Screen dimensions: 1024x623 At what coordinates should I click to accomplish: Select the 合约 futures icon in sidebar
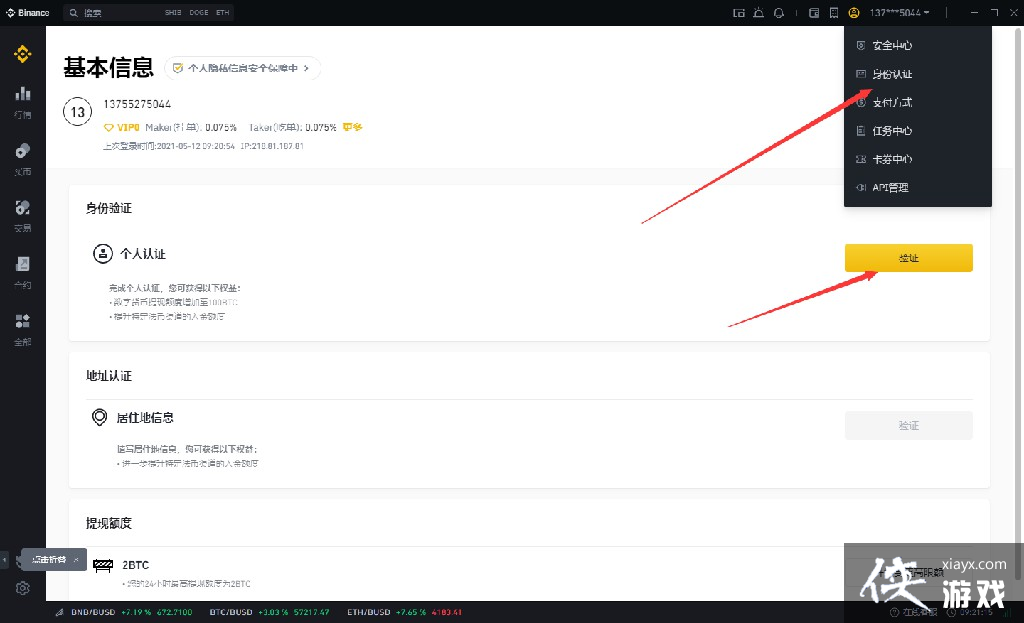click(22, 264)
